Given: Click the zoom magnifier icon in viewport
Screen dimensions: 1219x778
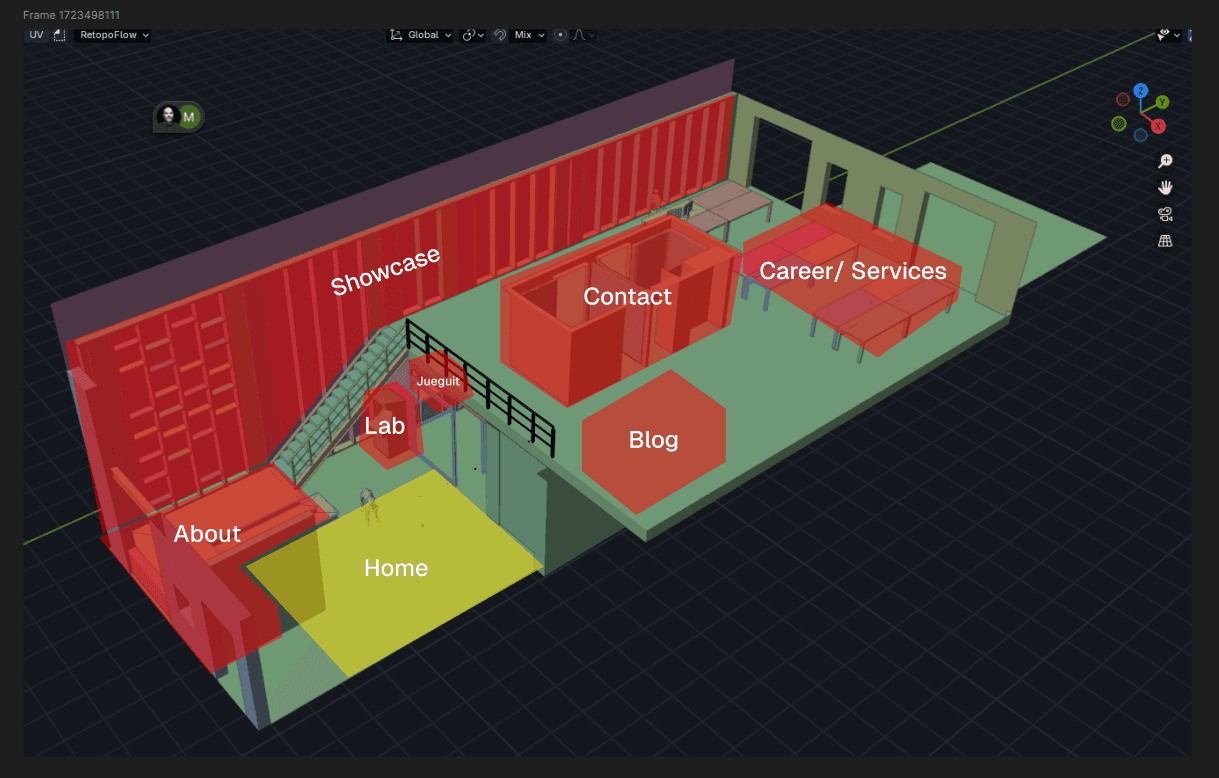Looking at the screenshot, I should [1165, 161].
